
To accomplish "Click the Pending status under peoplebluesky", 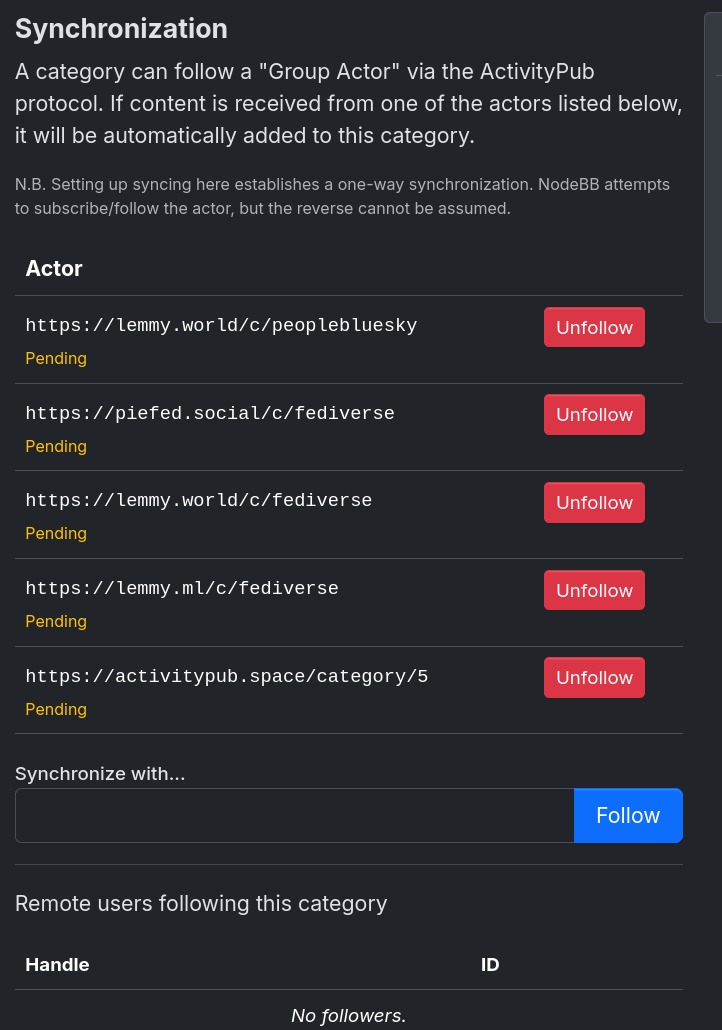I will pos(55,358).
